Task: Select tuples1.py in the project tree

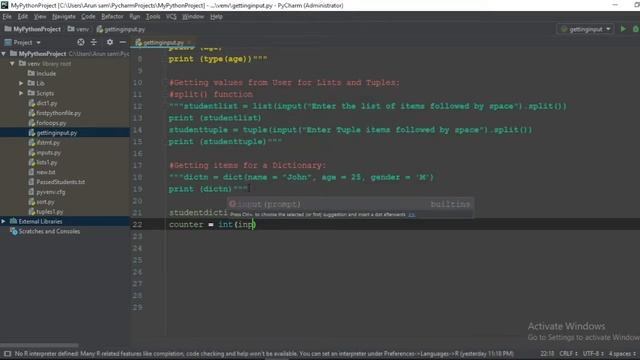Action: click(x=46, y=212)
